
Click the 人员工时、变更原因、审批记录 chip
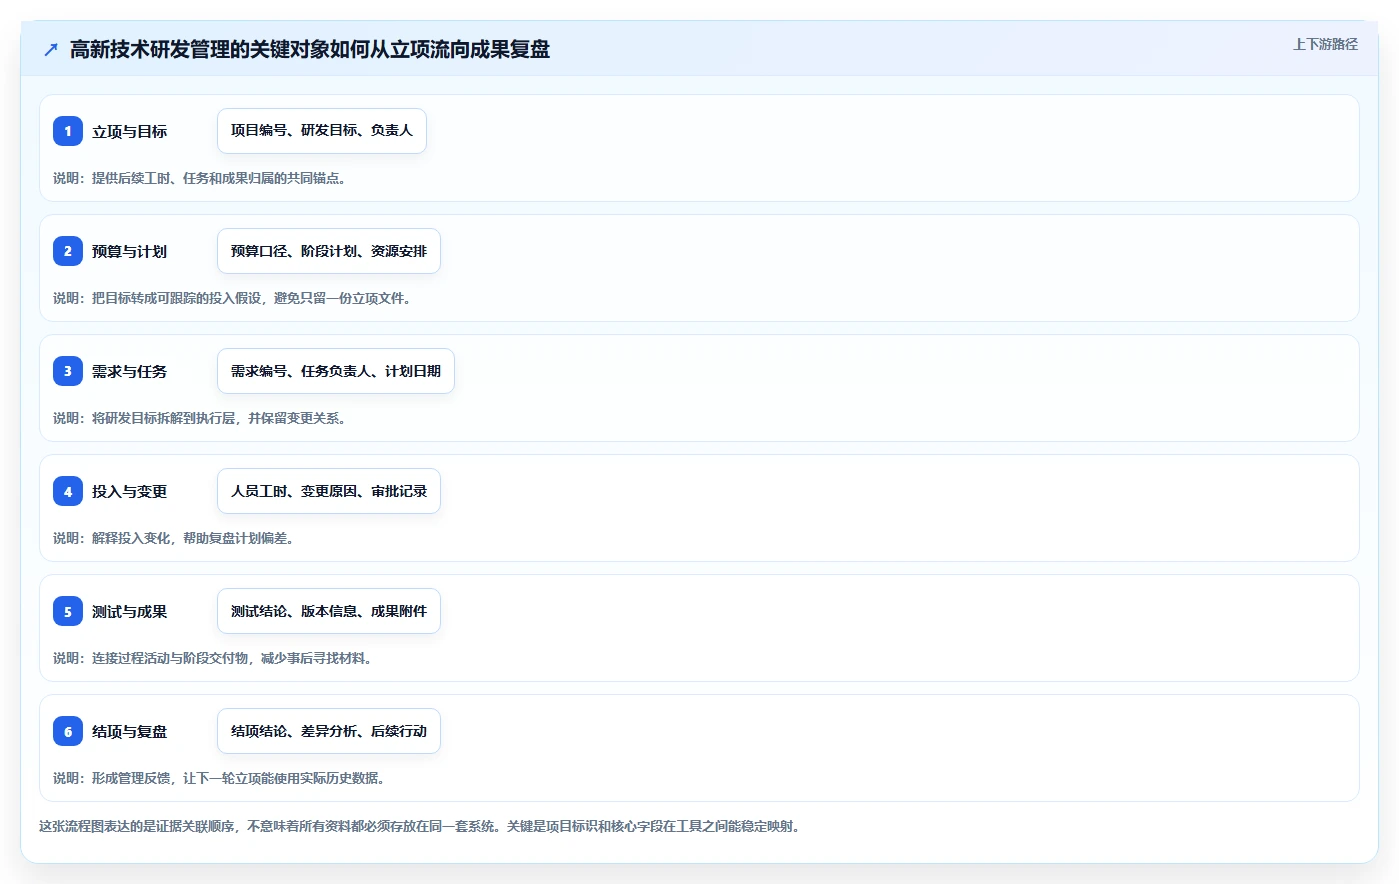(x=329, y=491)
